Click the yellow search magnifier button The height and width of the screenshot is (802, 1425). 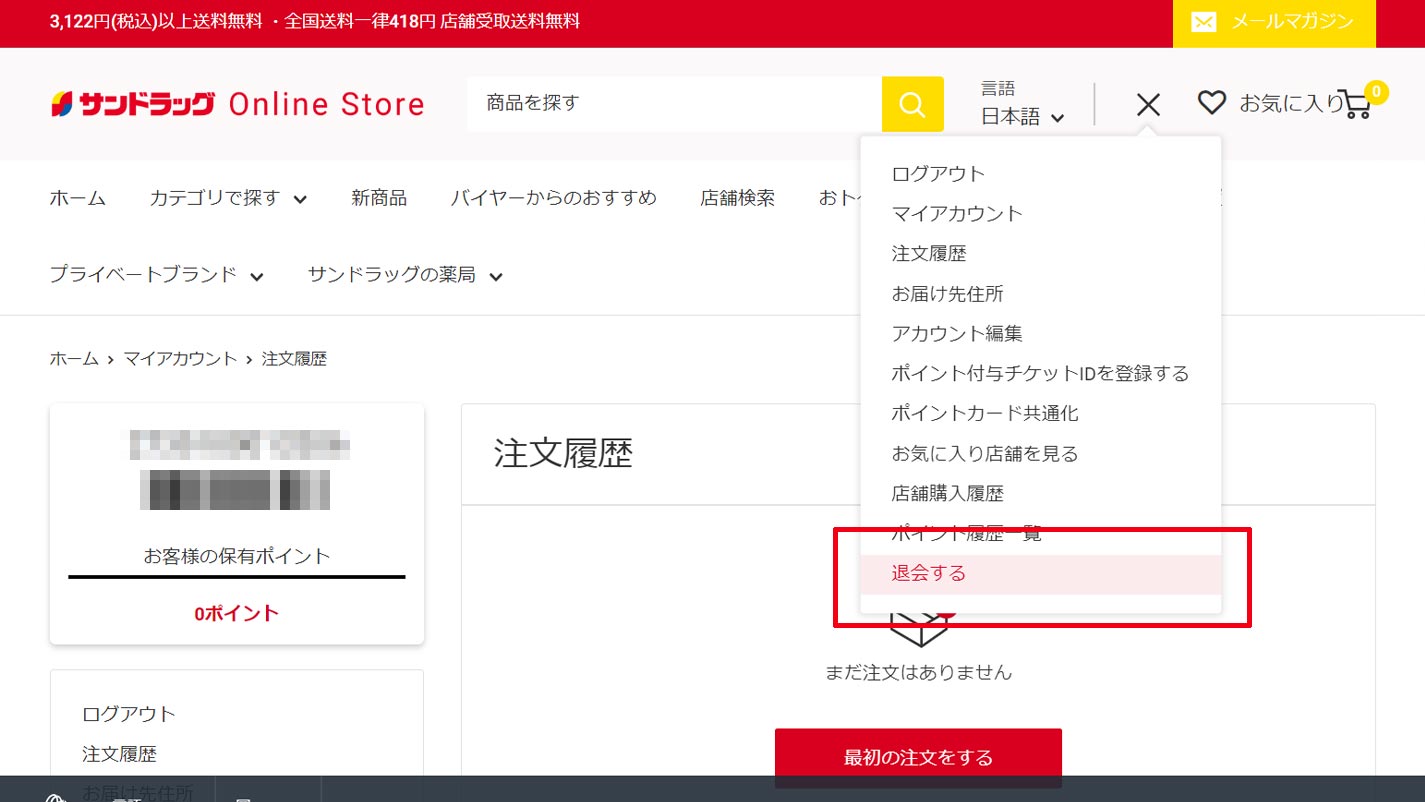tap(912, 104)
